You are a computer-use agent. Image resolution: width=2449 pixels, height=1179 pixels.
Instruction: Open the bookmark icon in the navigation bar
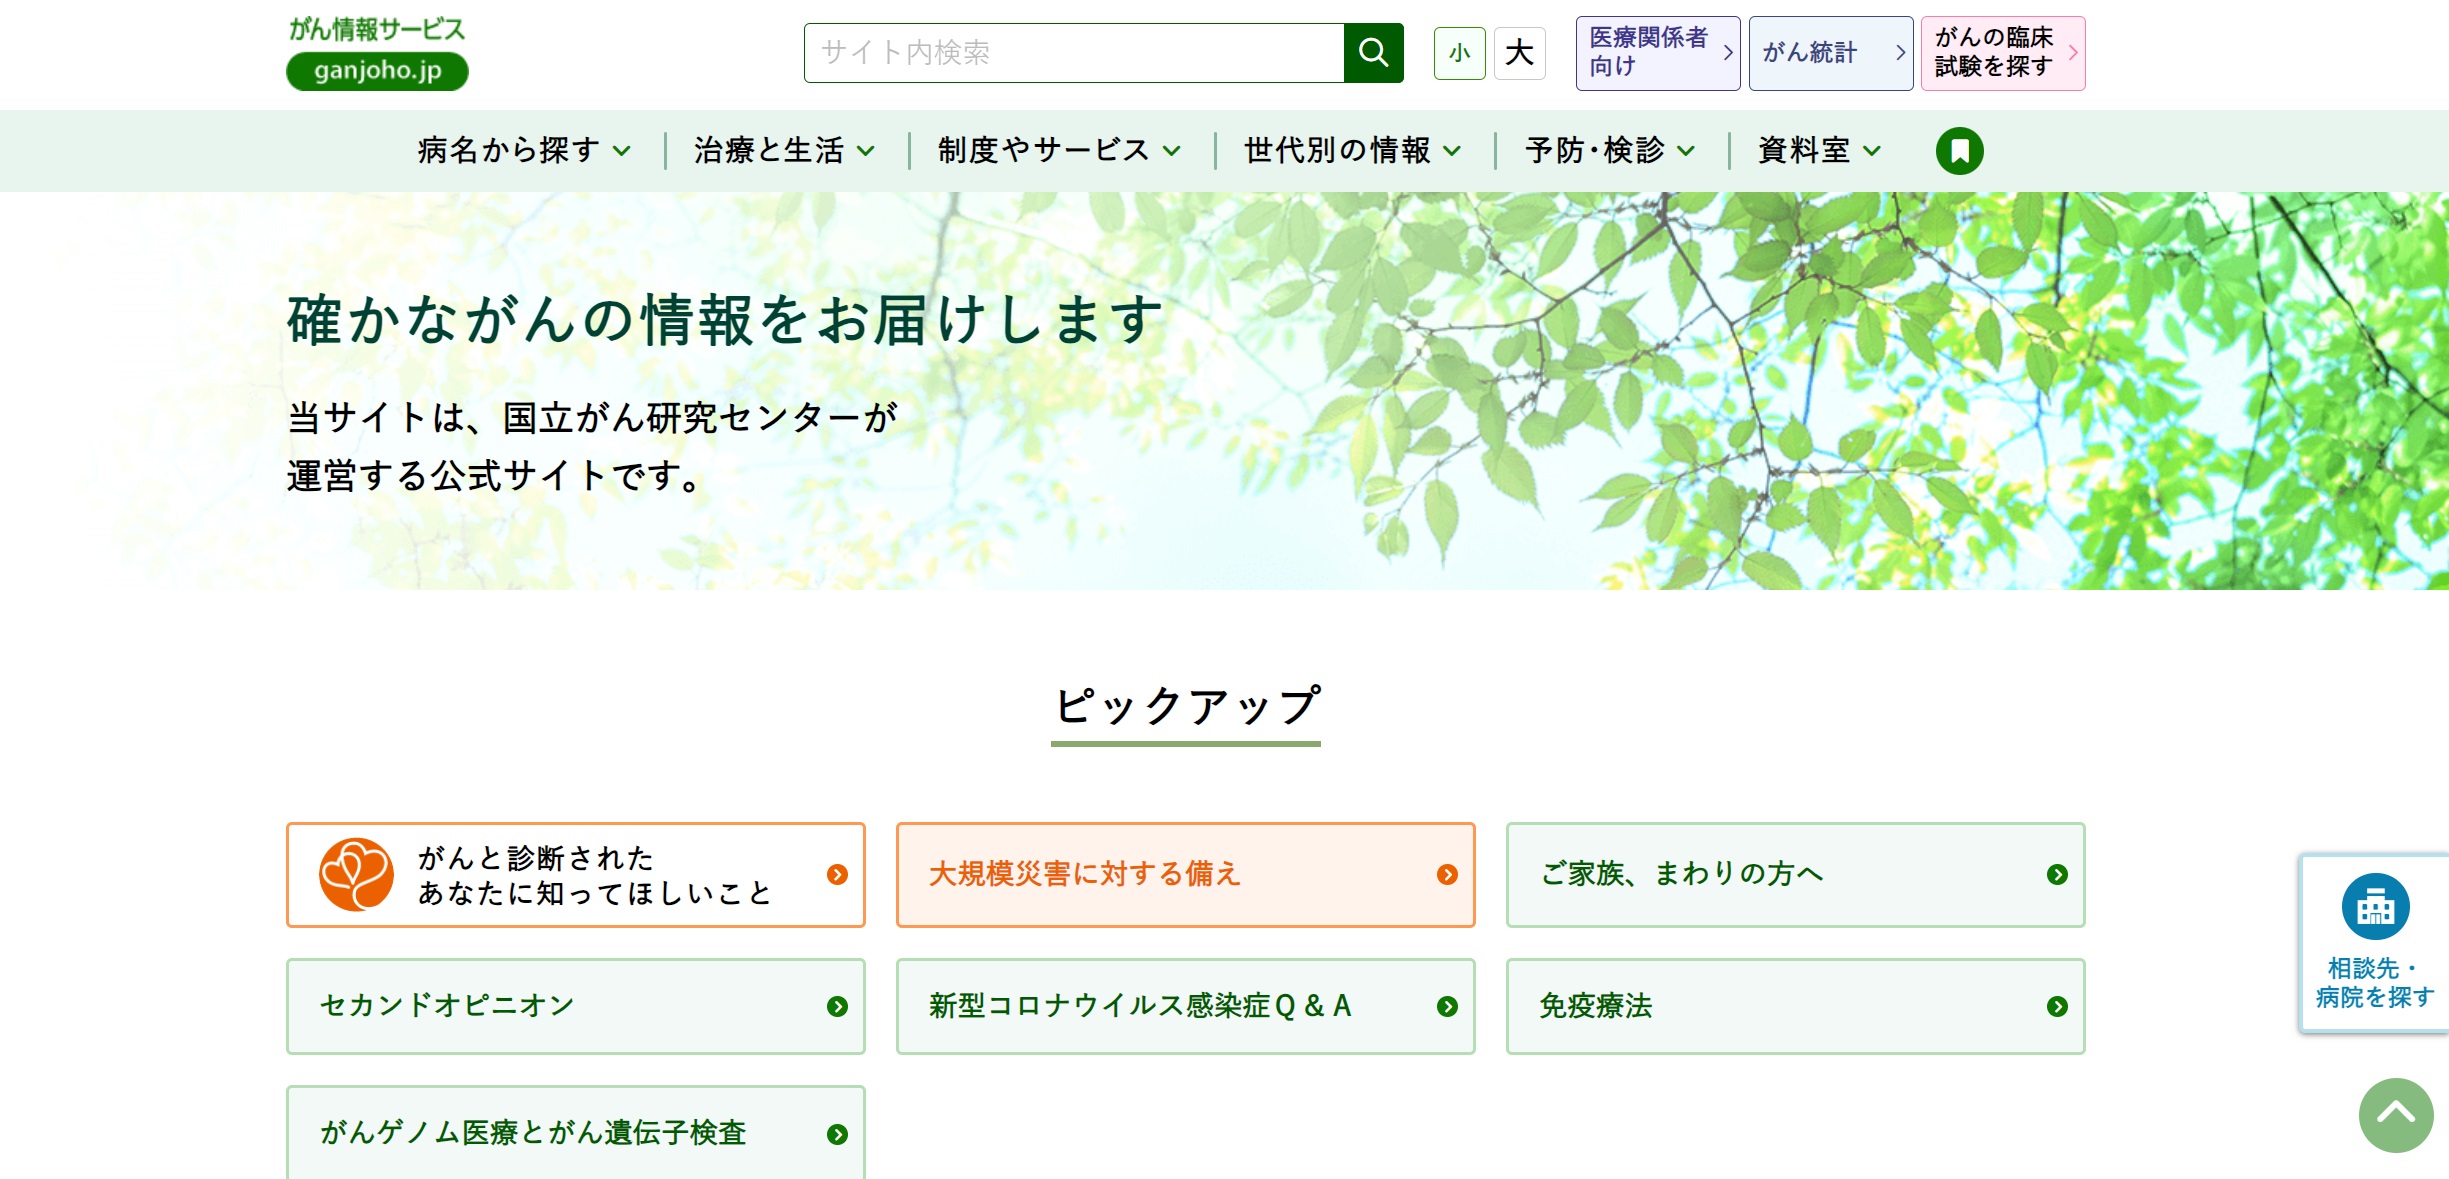click(x=1959, y=151)
